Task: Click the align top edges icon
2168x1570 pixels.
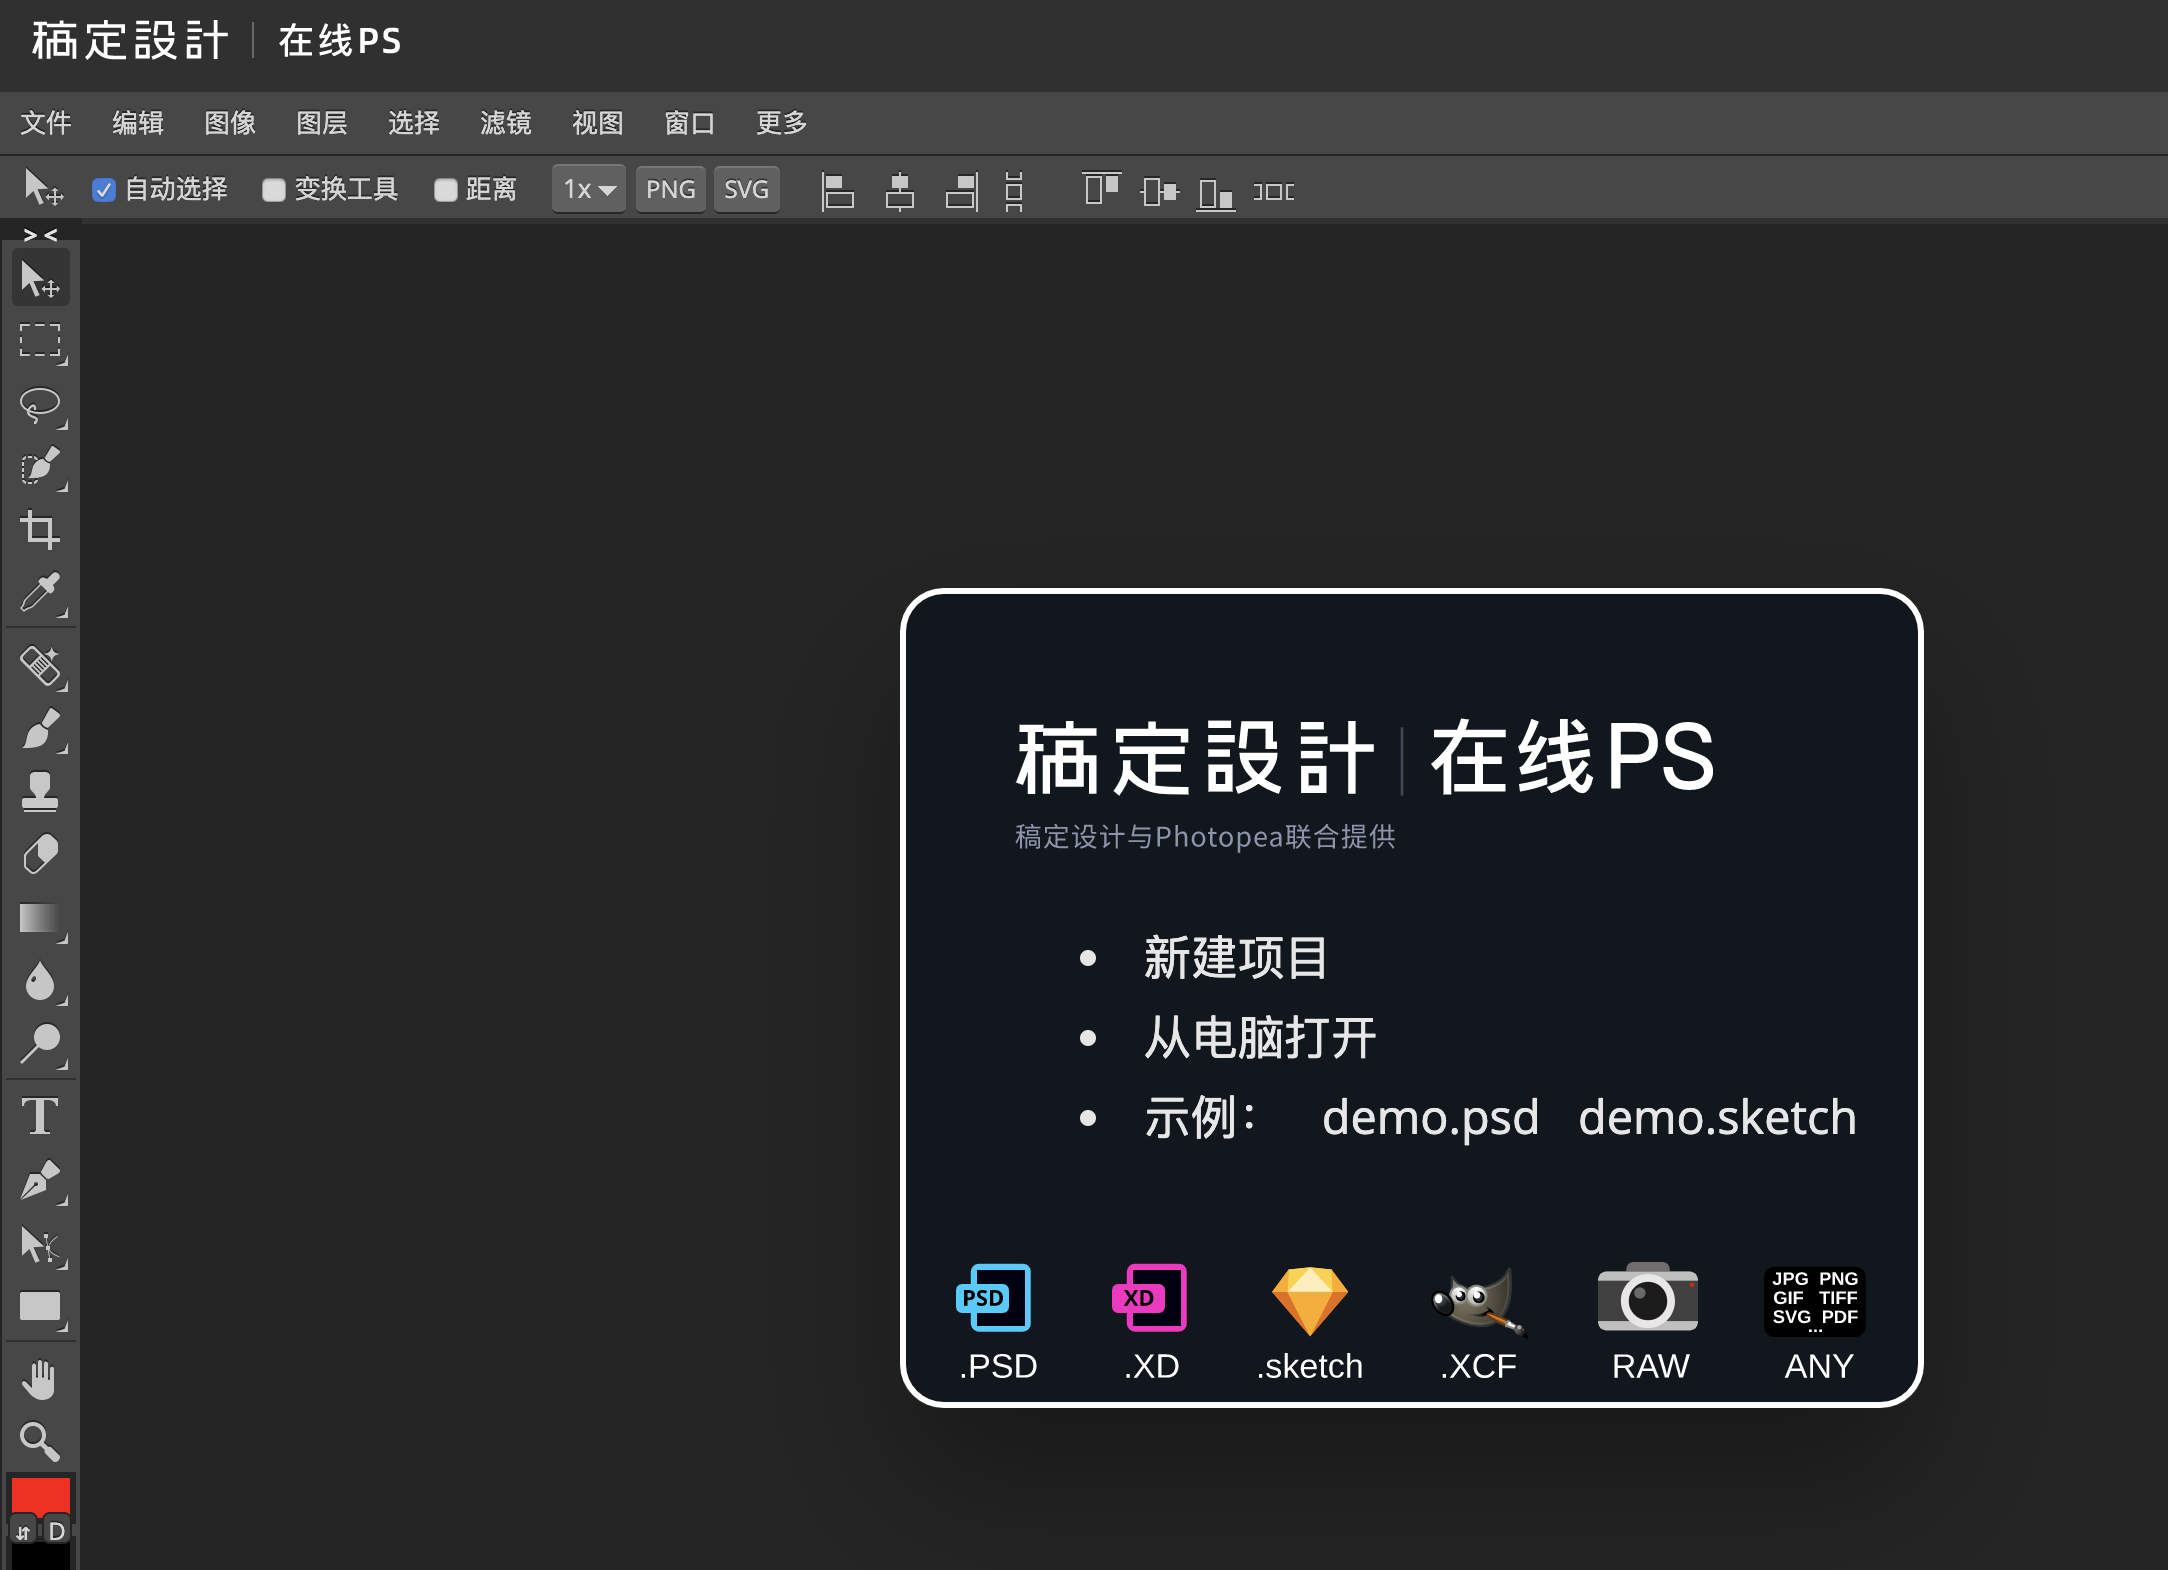Action: (1101, 189)
